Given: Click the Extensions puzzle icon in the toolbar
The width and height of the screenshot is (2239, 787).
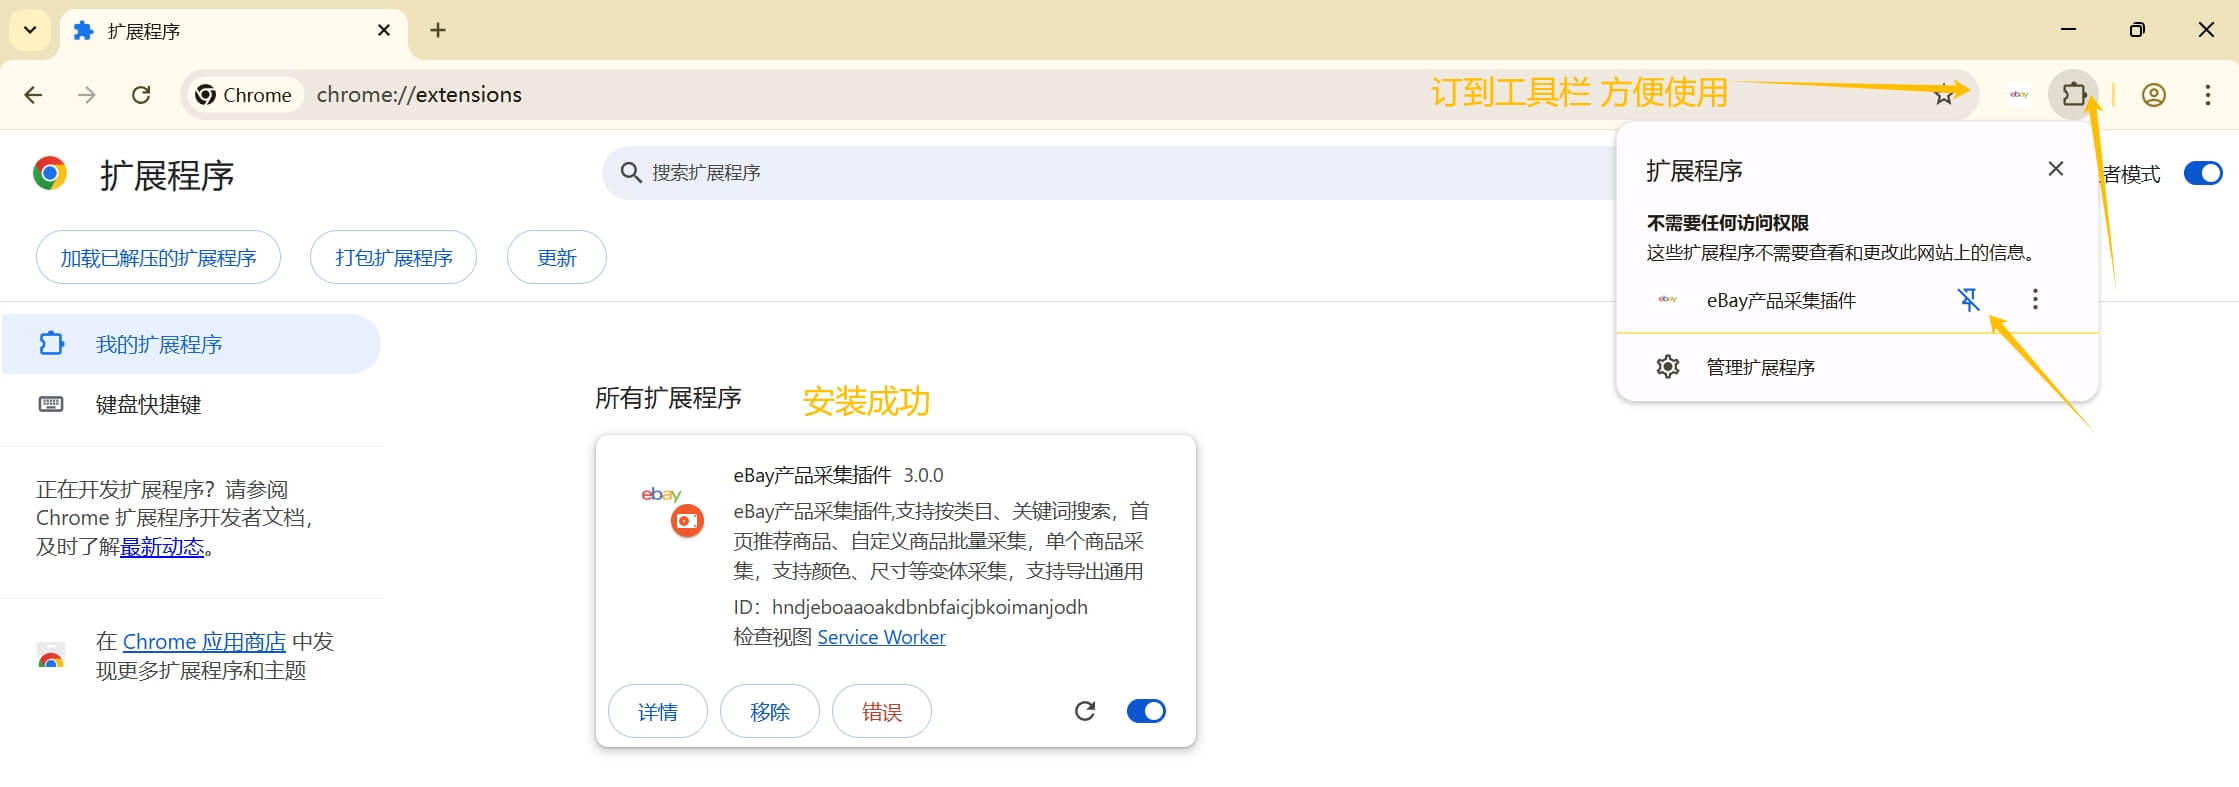Looking at the screenshot, I should point(2074,95).
